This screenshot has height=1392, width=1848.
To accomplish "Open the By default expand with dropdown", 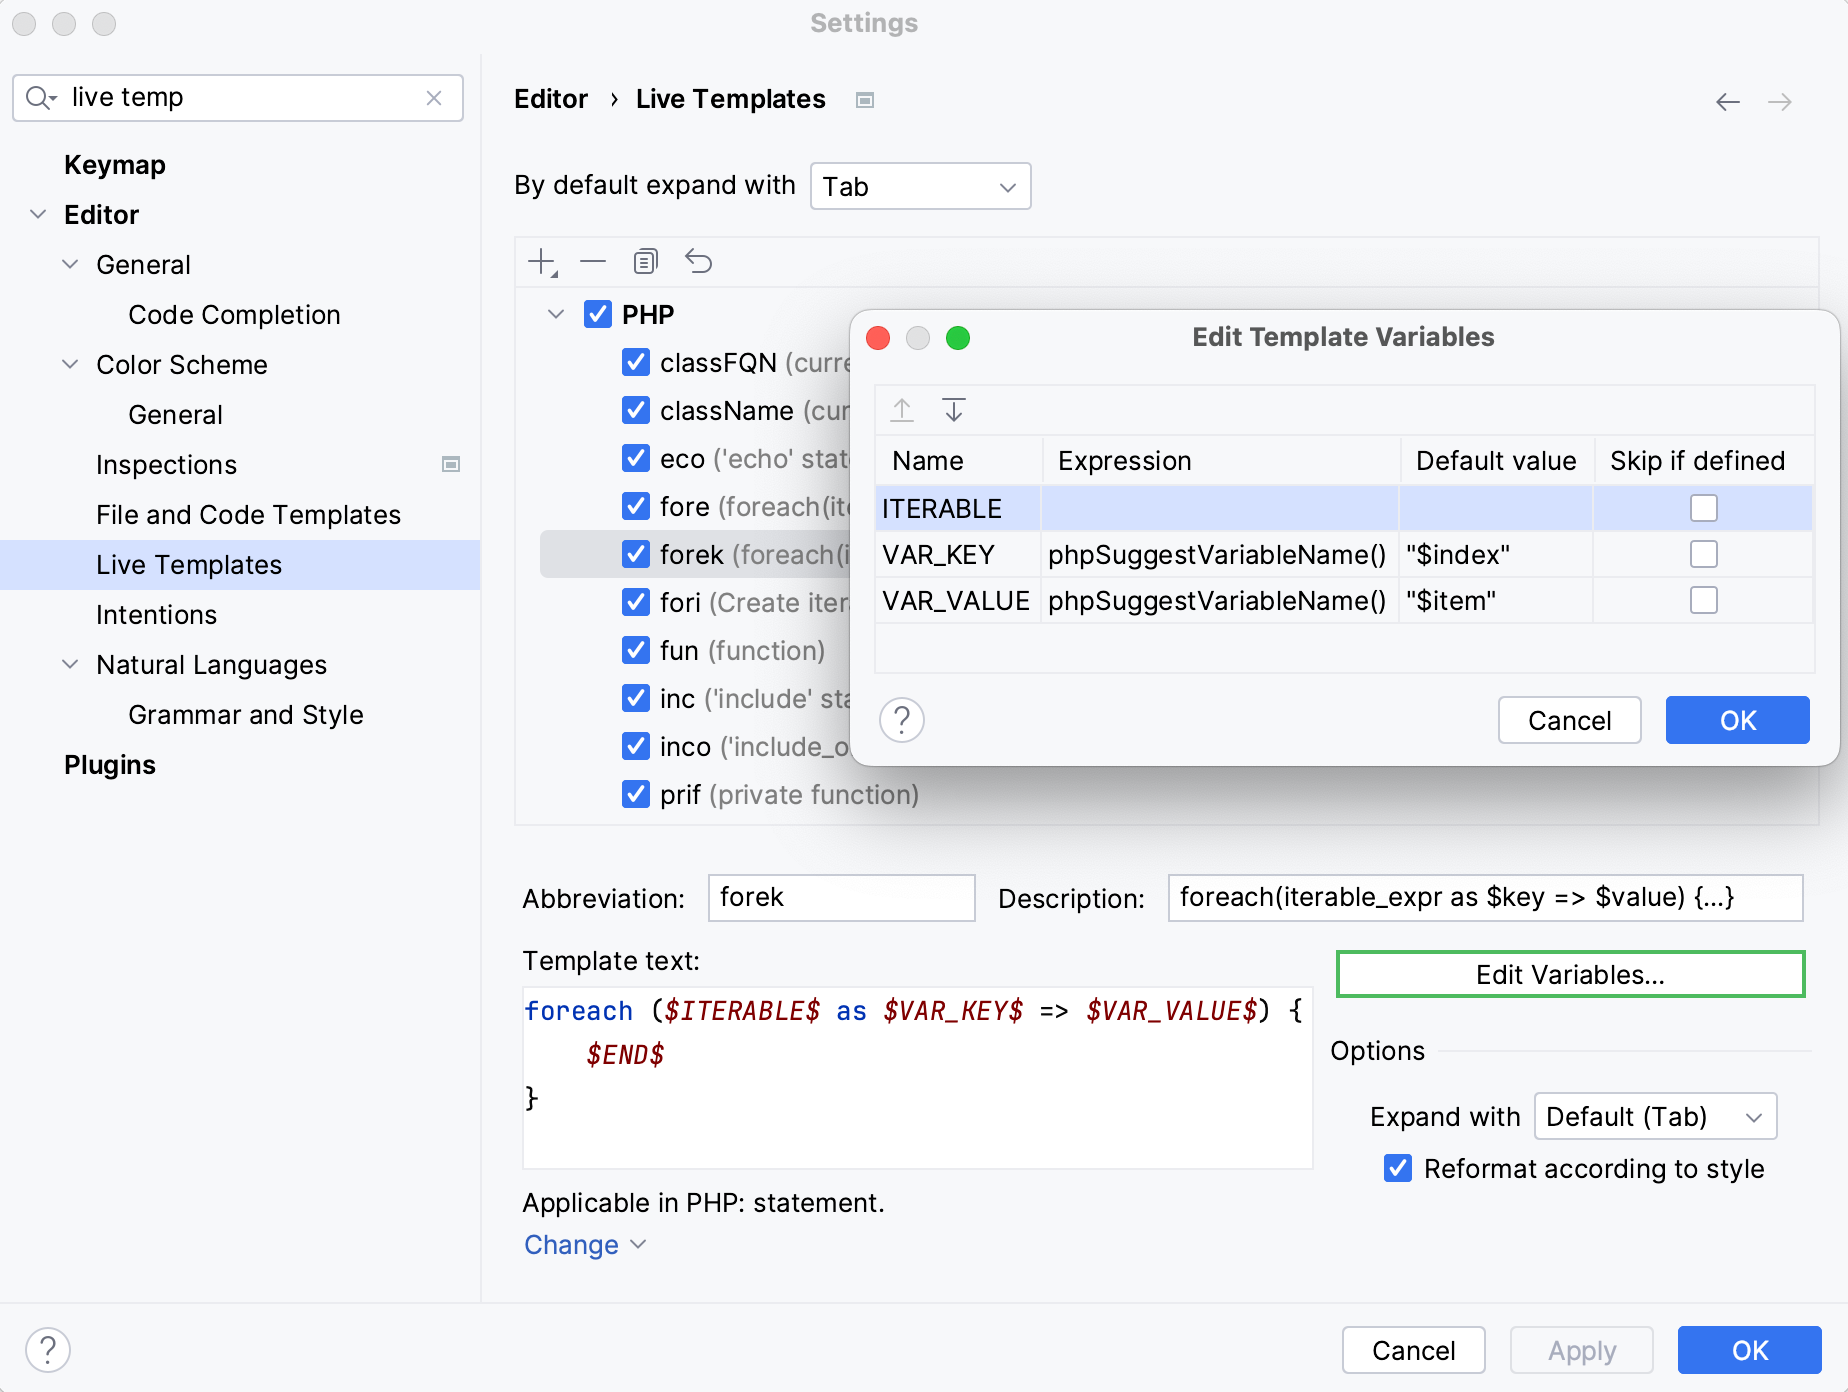I will click(x=918, y=186).
